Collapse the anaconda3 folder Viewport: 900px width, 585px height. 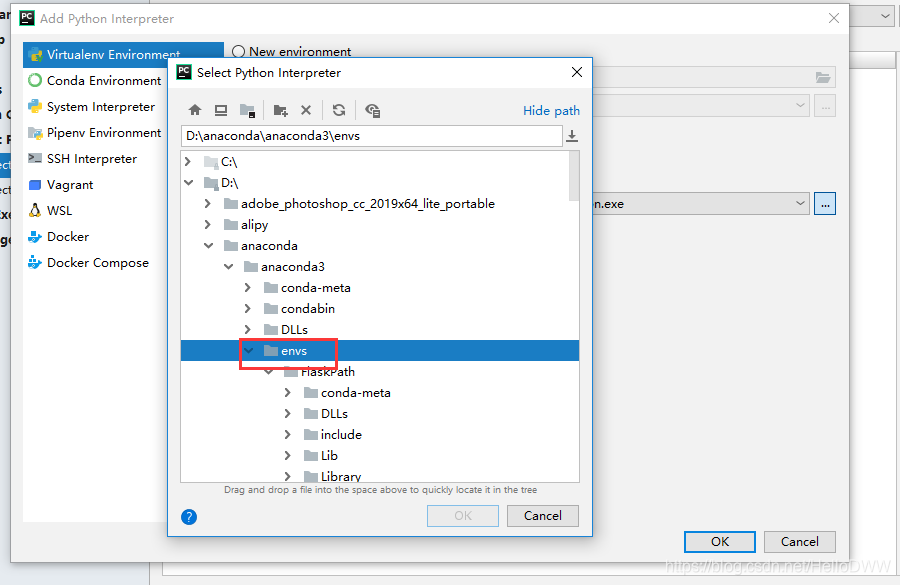click(228, 266)
